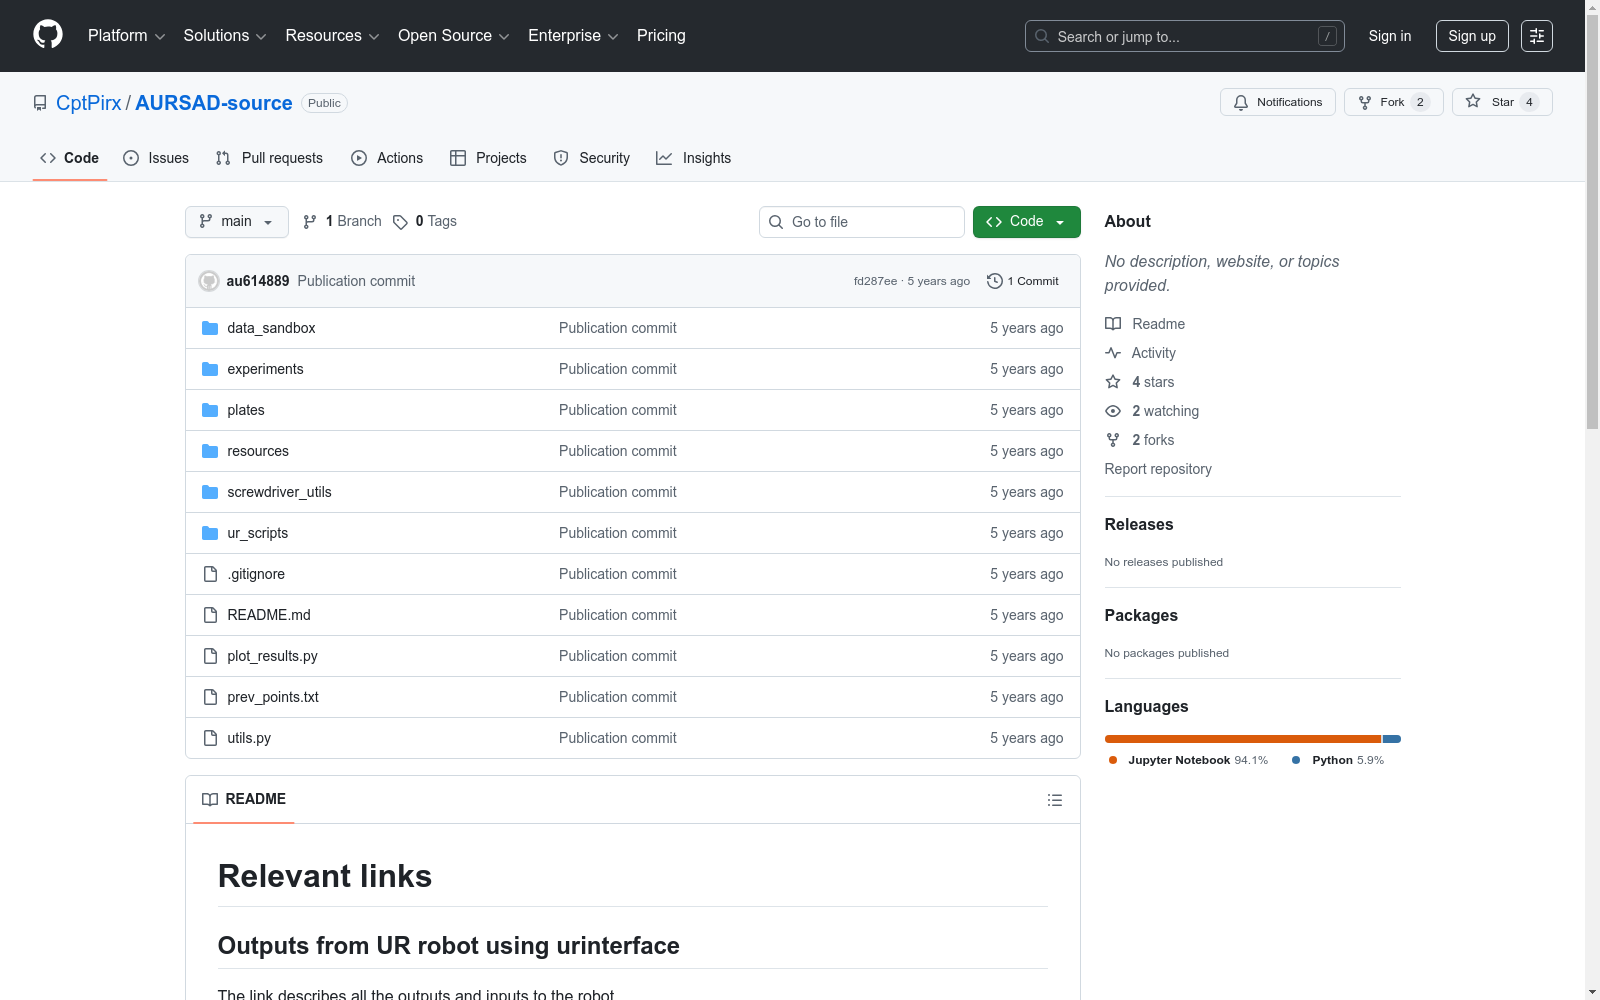Open the AURSAD-source repository link
The image size is (1600, 1000).
[x=214, y=103]
